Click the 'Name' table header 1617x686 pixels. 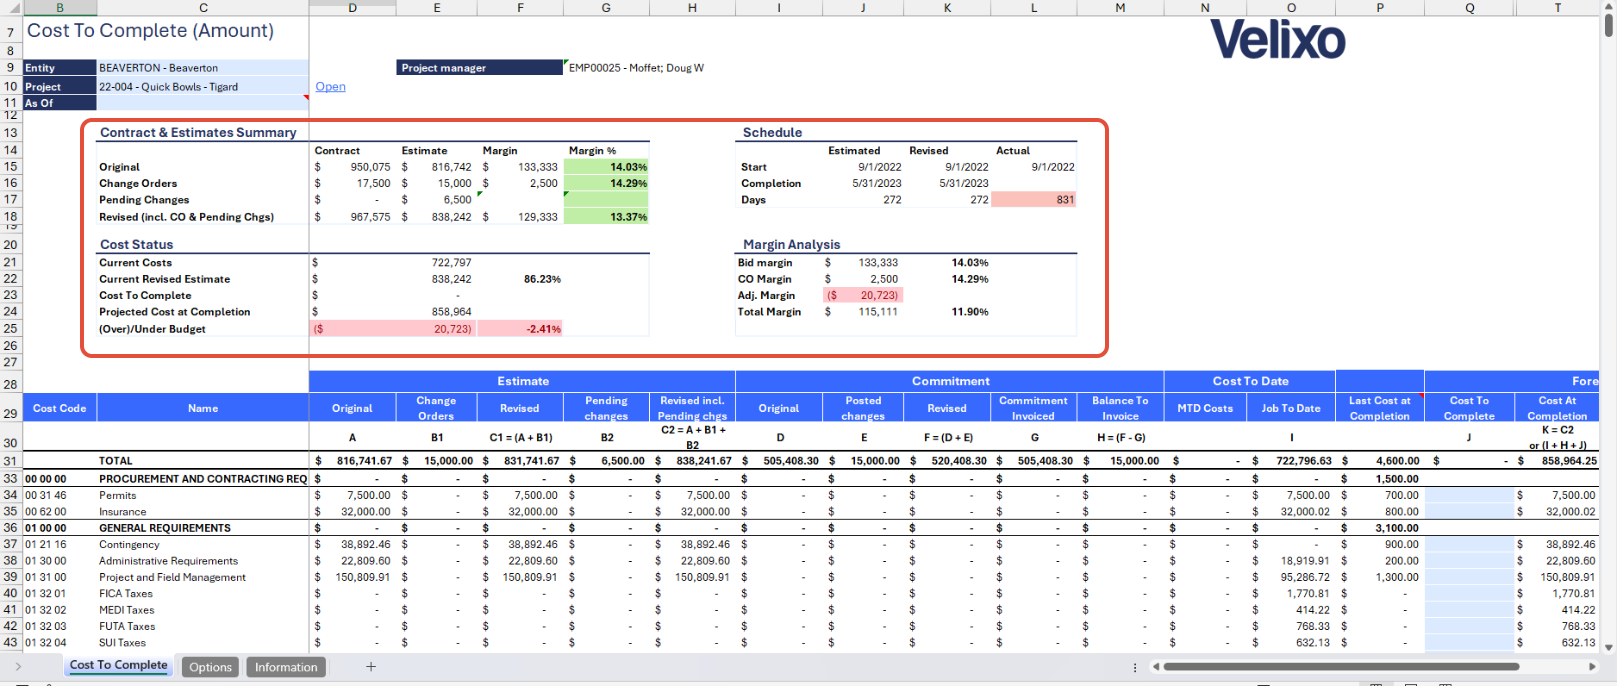pos(203,408)
